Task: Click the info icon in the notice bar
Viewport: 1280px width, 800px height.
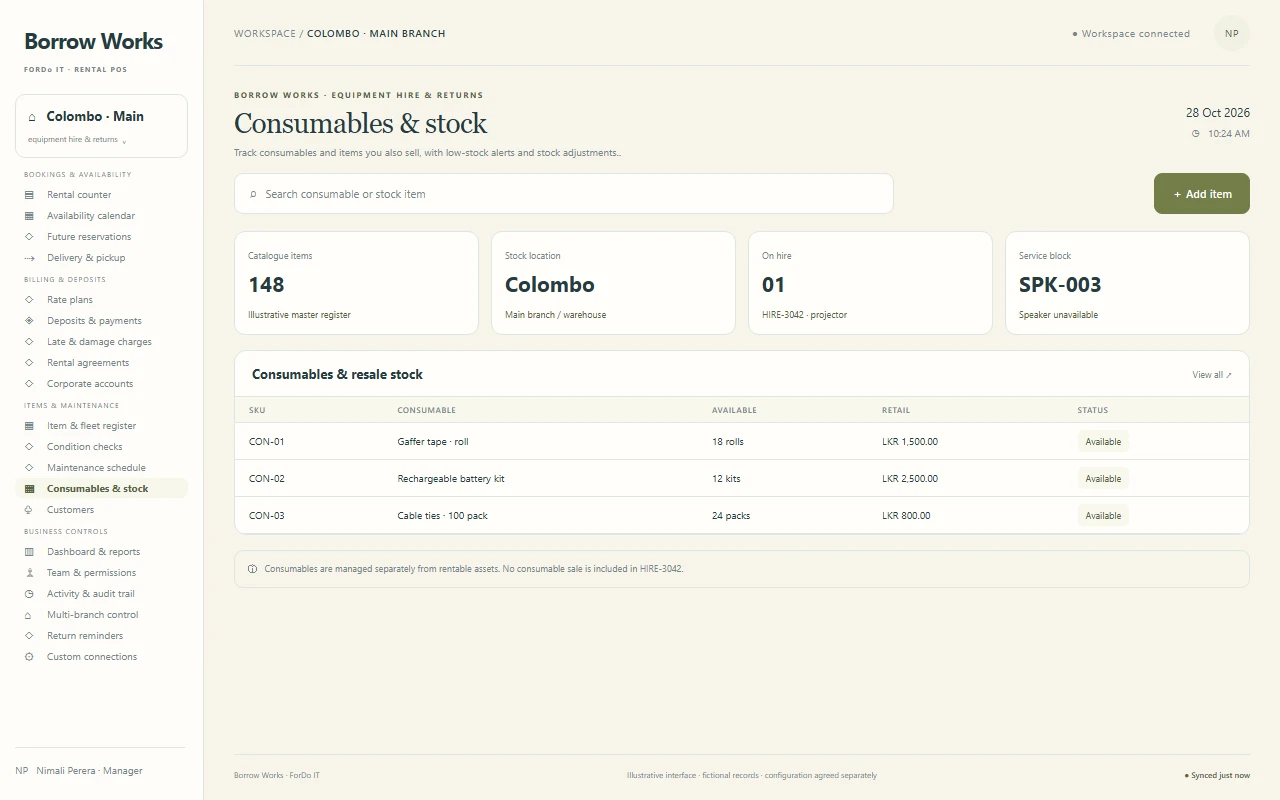Action: [x=252, y=569]
